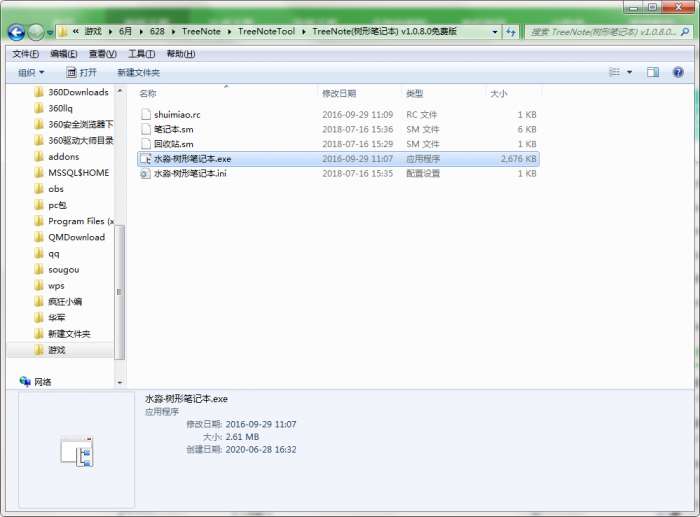The width and height of the screenshot is (700, 517).
Task: Click the Program Files (x folder icon
Action: [39, 221]
